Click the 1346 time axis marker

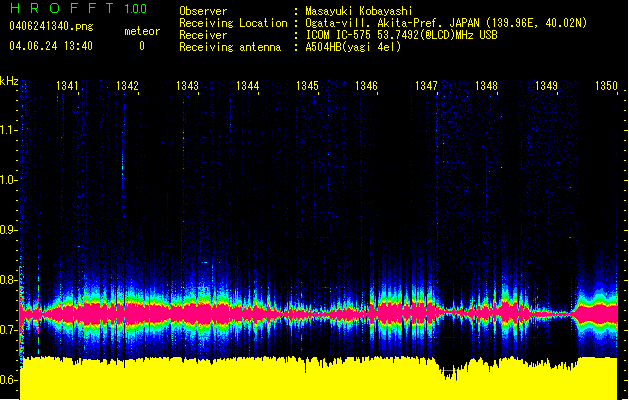pos(367,86)
